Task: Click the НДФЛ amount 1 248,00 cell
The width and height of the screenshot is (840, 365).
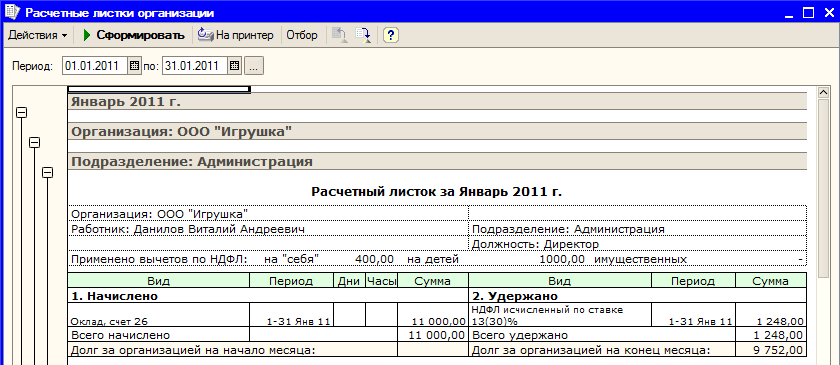Action: click(771, 316)
